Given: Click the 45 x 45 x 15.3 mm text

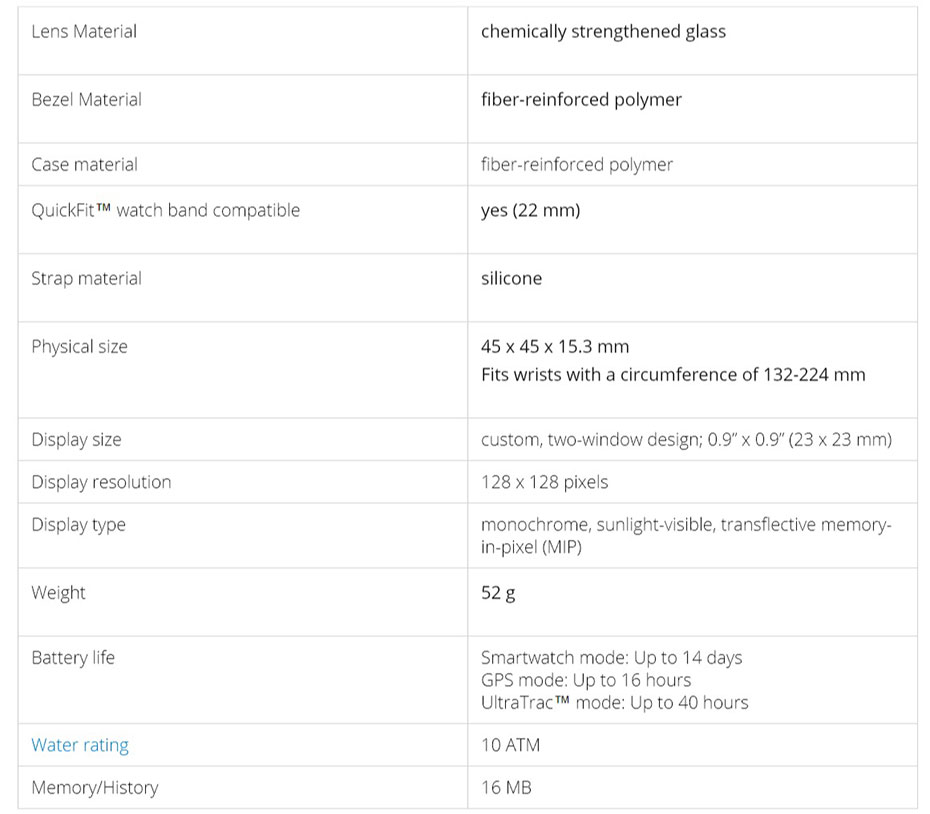Looking at the screenshot, I should [x=555, y=346].
